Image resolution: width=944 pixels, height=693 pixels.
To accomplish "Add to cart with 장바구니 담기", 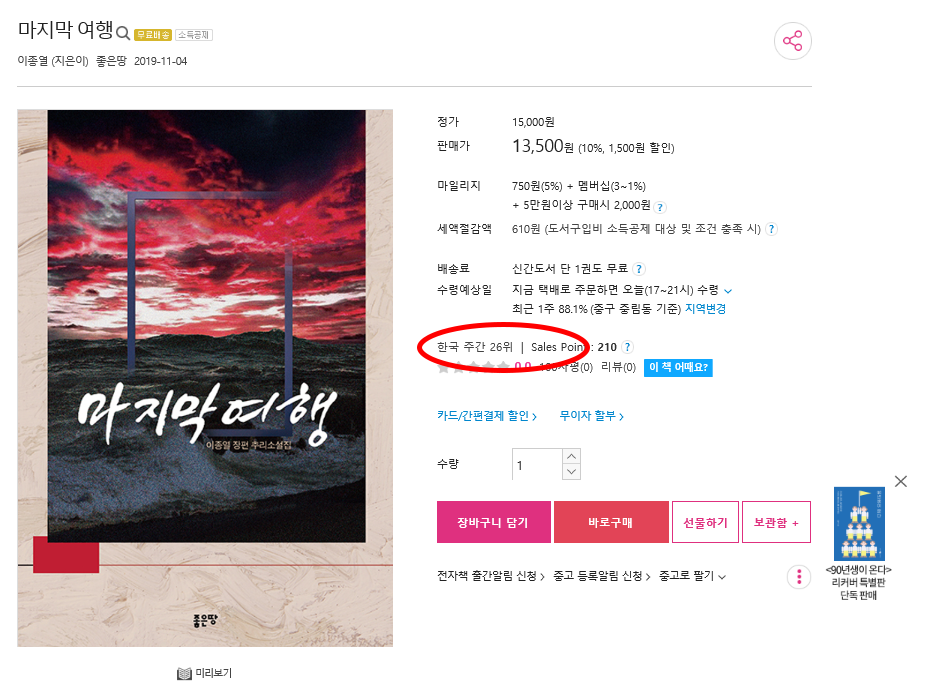I will [x=494, y=522].
